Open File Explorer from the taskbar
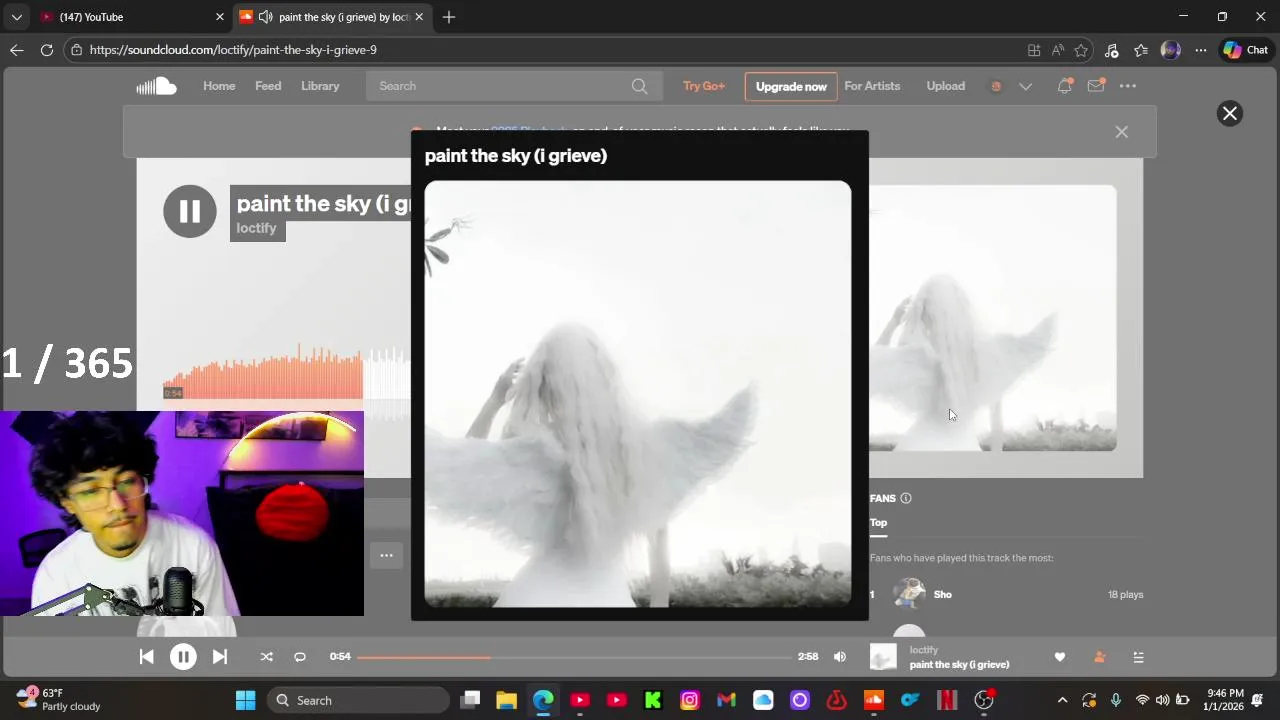Image resolution: width=1280 pixels, height=720 pixels. pos(506,700)
